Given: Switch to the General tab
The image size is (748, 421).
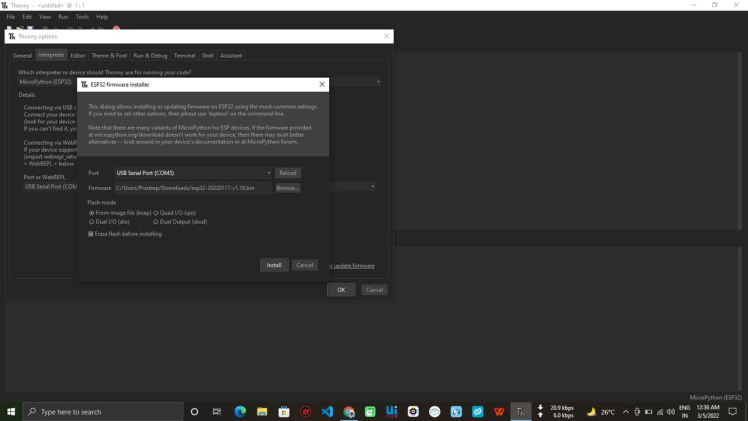Looking at the screenshot, I should [x=22, y=55].
